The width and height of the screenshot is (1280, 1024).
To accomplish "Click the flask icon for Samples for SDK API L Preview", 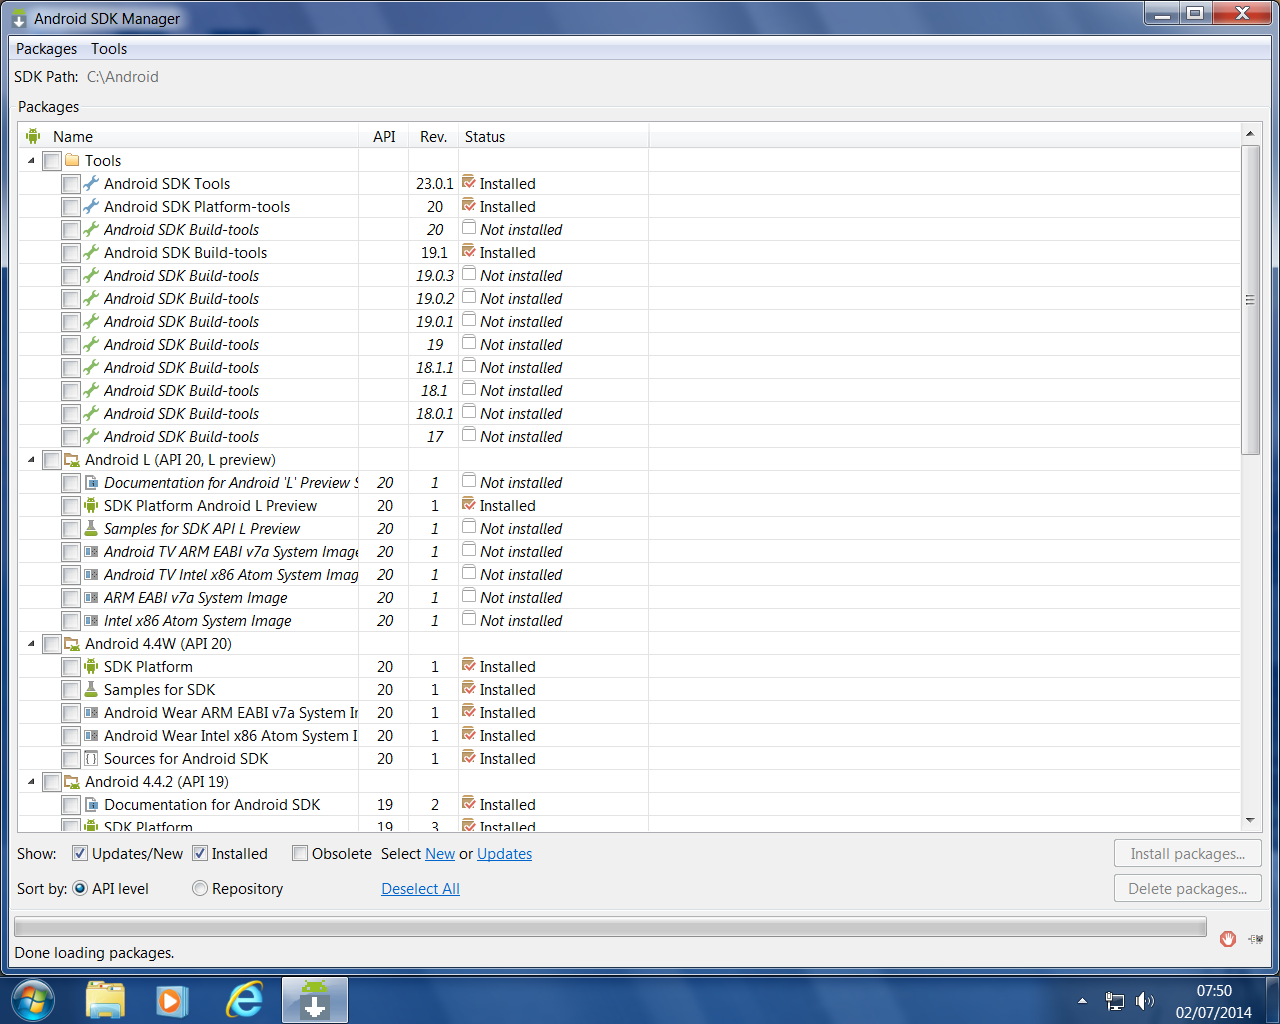I will click(91, 529).
